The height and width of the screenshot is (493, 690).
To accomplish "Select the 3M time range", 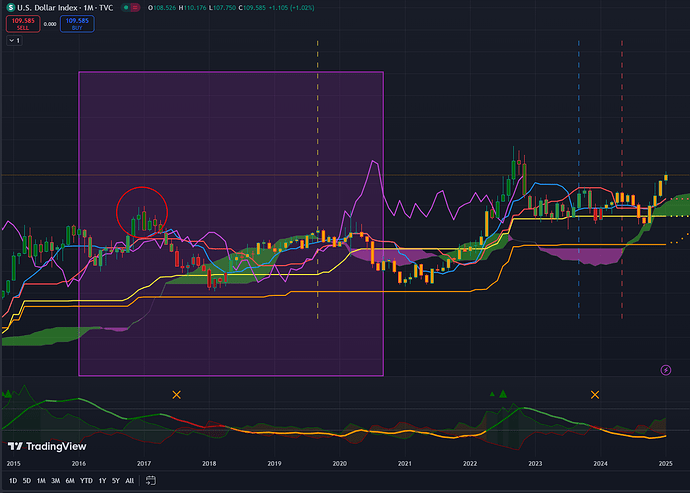I will point(55,481).
